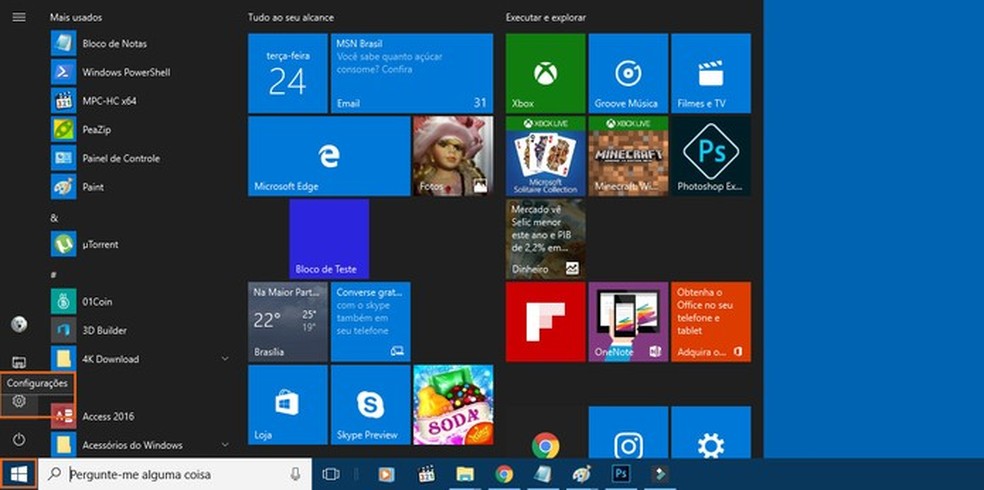This screenshot has width=984, height=490.
Task: Open Task View from the taskbar
Action: pyautogui.click(x=331, y=474)
